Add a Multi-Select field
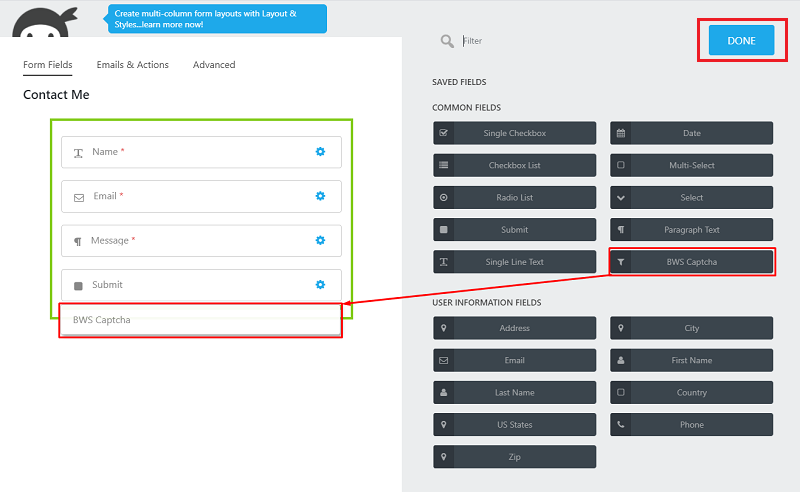Viewport: 800px width, 492px height. 691,165
